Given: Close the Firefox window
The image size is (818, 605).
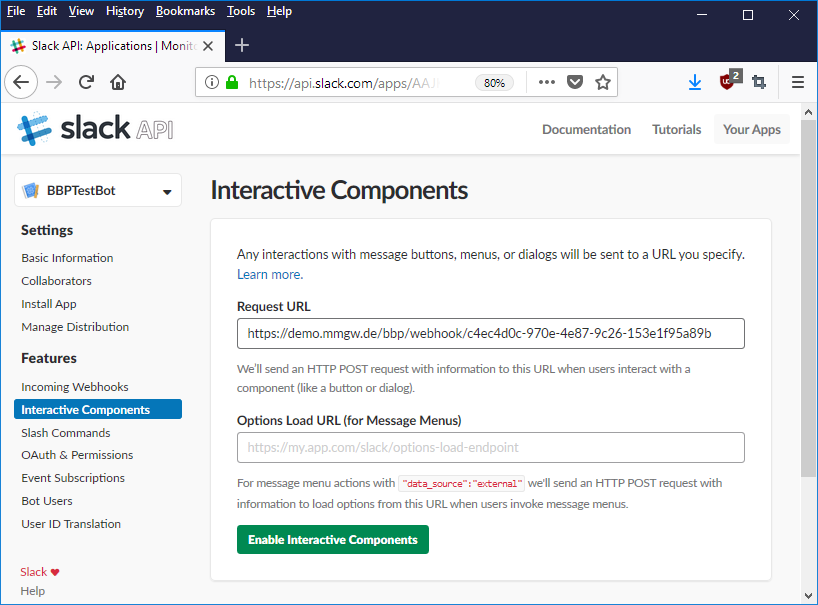Looking at the screenshot, I should coord(793,15).
